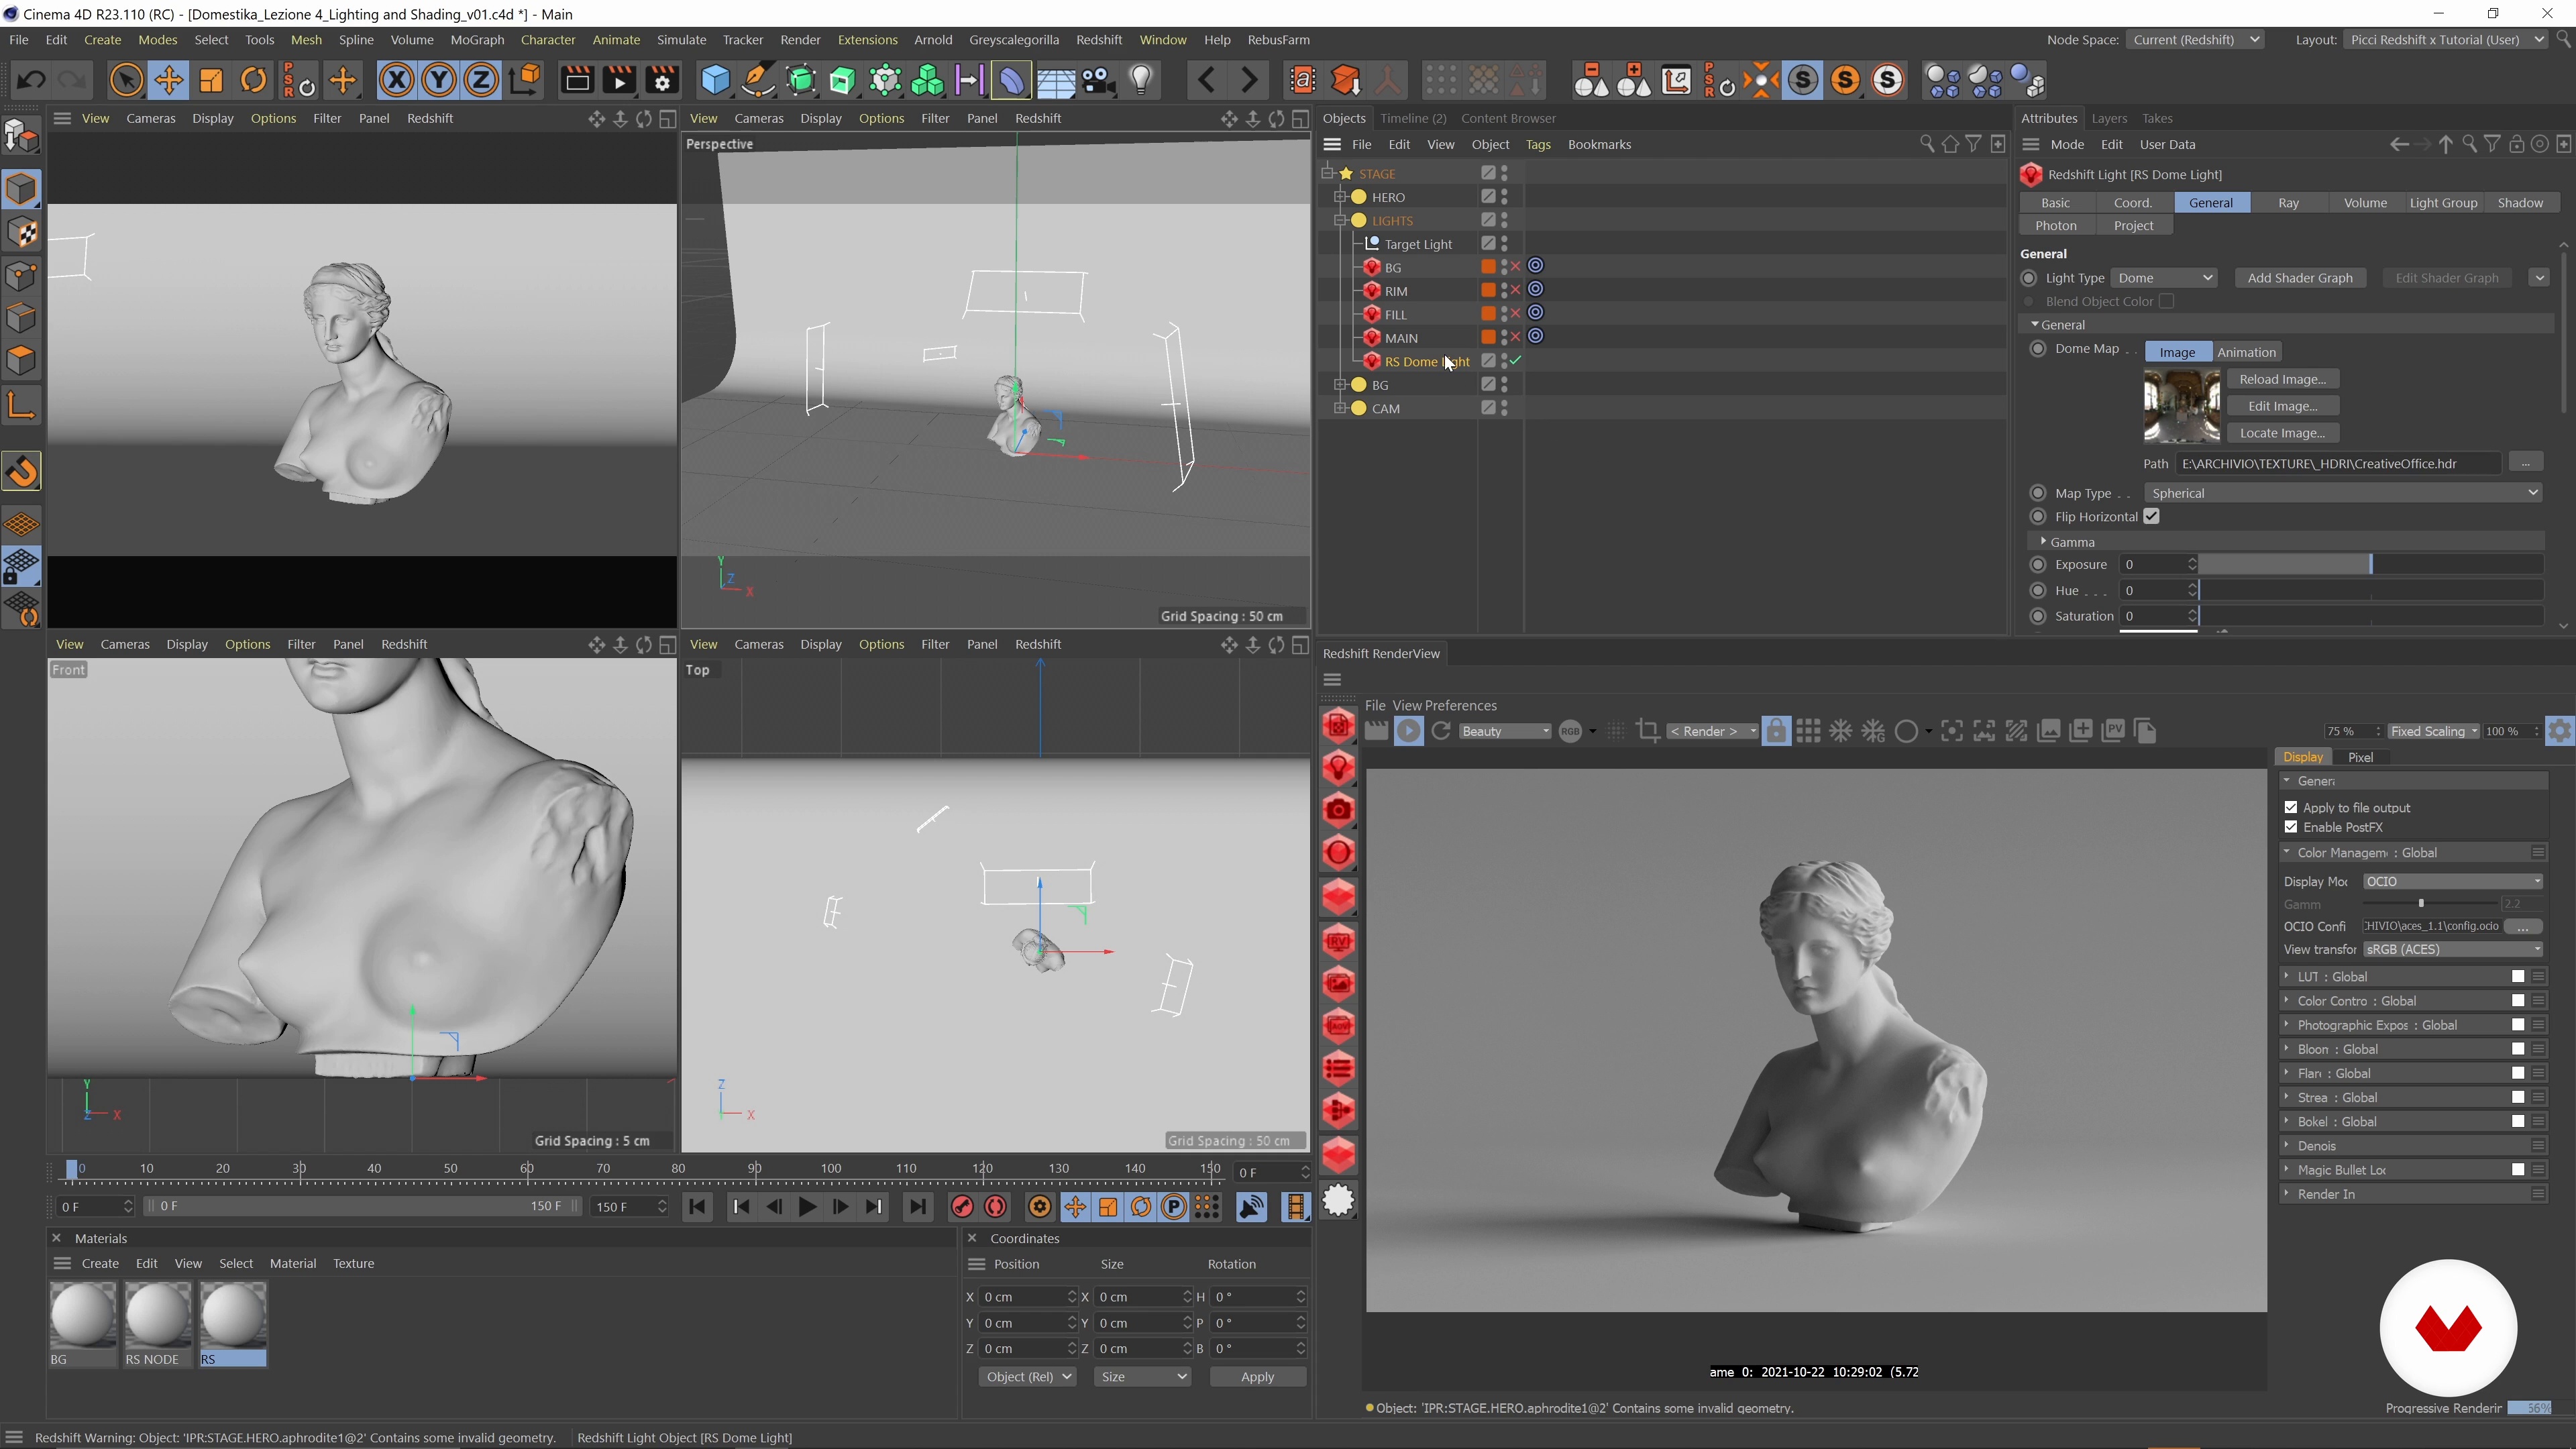
Task: Enable the Bloom Global checkbox
Action: (x=2518, y=1049)
